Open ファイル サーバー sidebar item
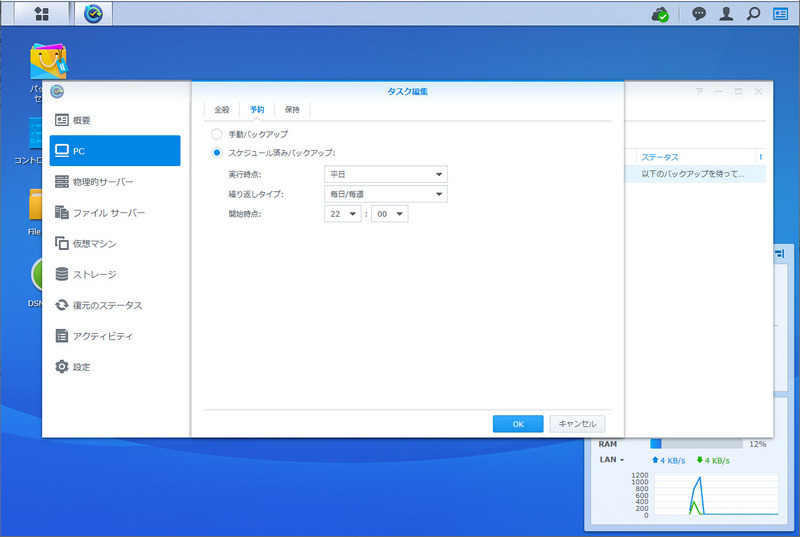 (115, 213)
